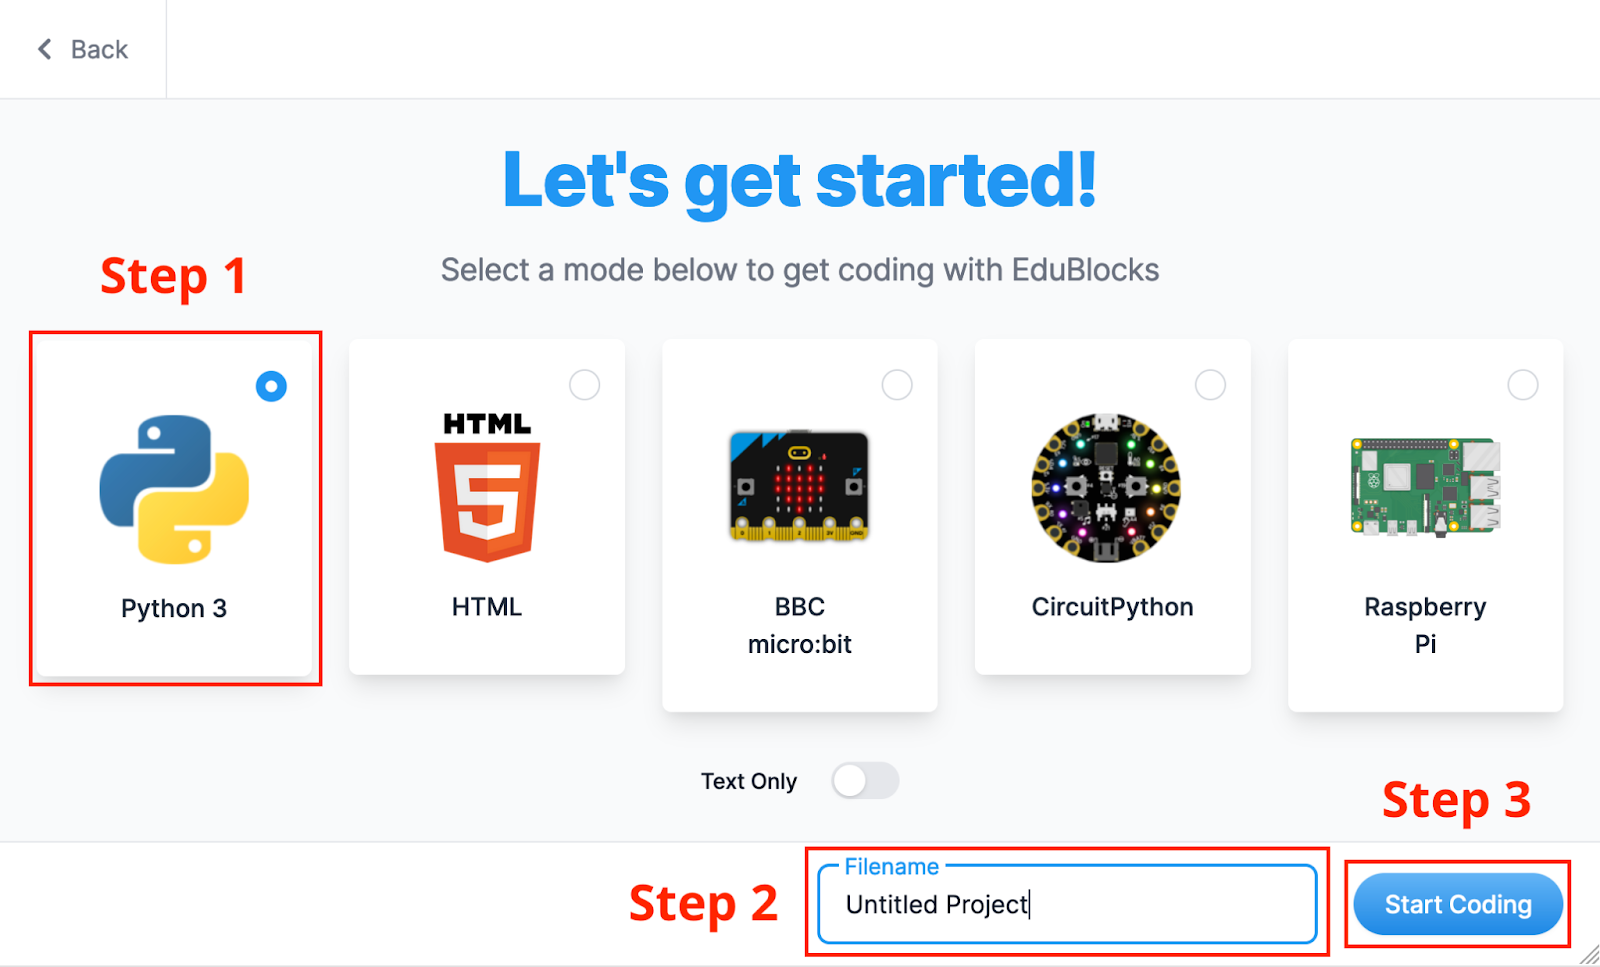This screenshot has height=967, width=1600.
Task: Click the HTML card label
Action: click(x=487, y=607)
